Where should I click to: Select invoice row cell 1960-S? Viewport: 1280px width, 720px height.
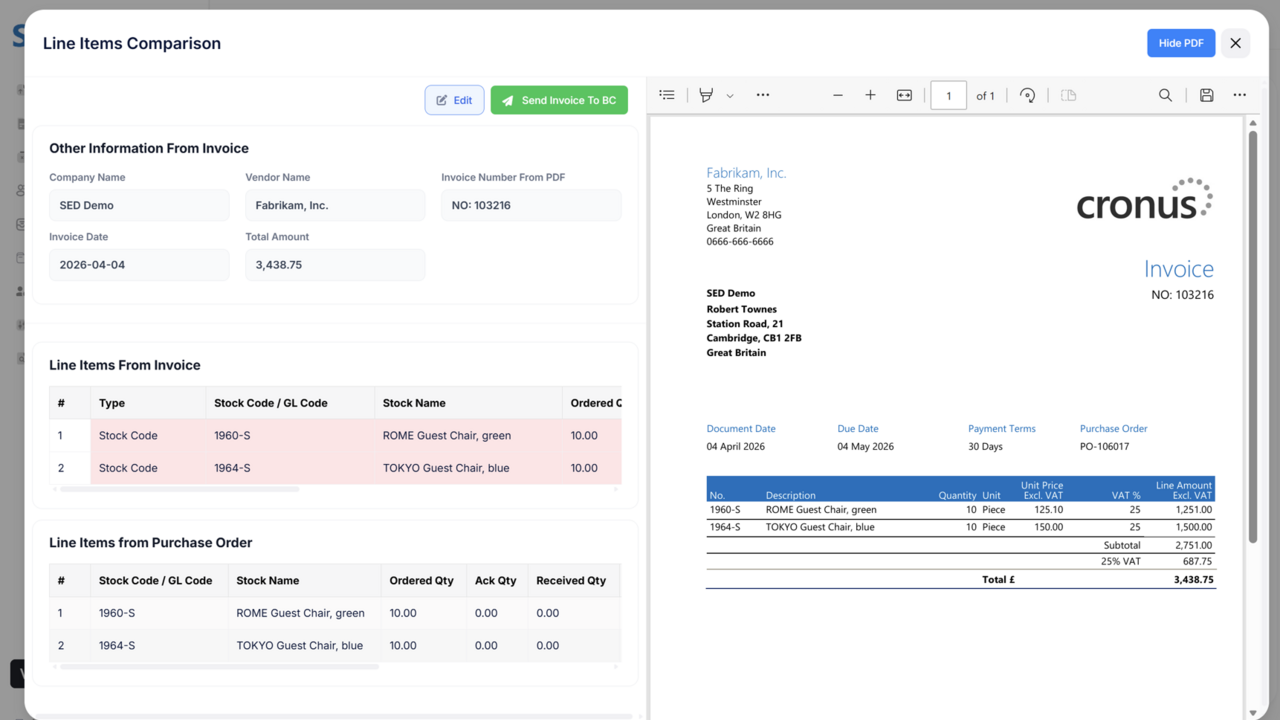tap(290, 436)
